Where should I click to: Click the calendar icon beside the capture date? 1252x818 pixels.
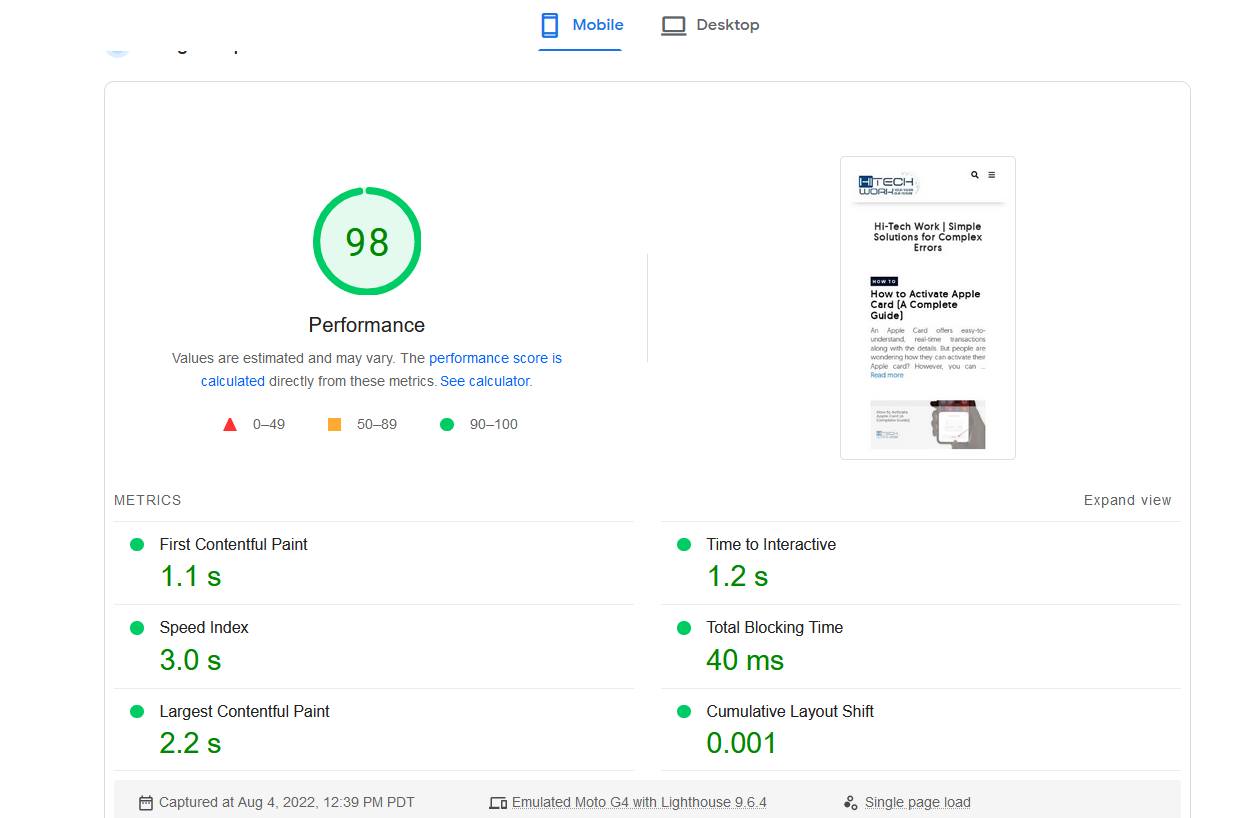click(146, 802)
